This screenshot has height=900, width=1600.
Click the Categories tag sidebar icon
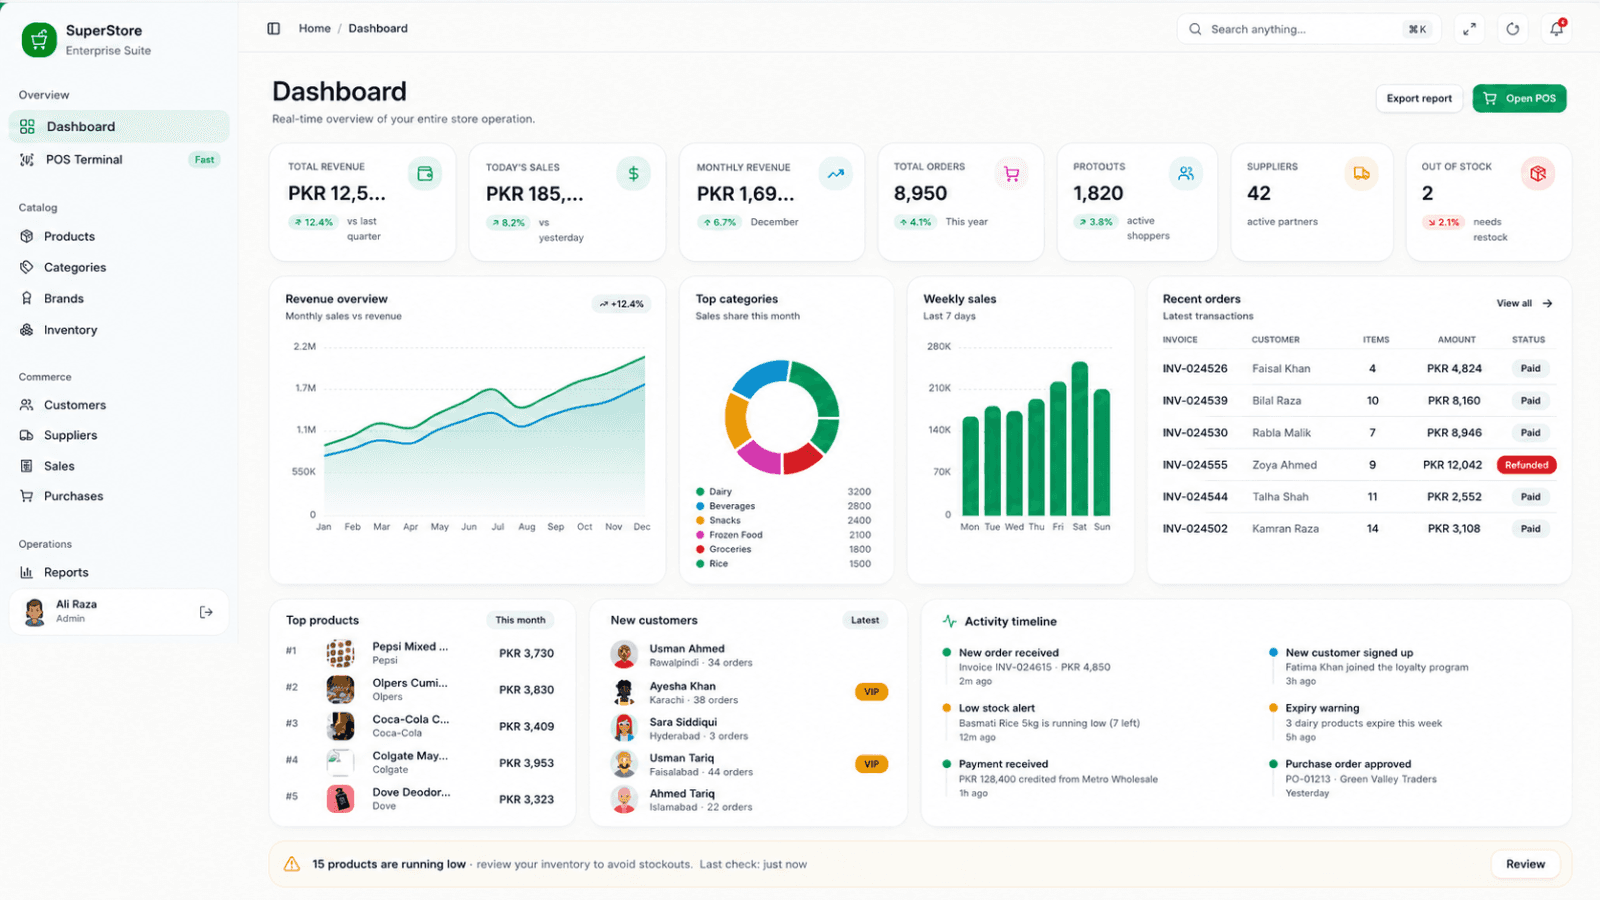(x=27, y=267)
